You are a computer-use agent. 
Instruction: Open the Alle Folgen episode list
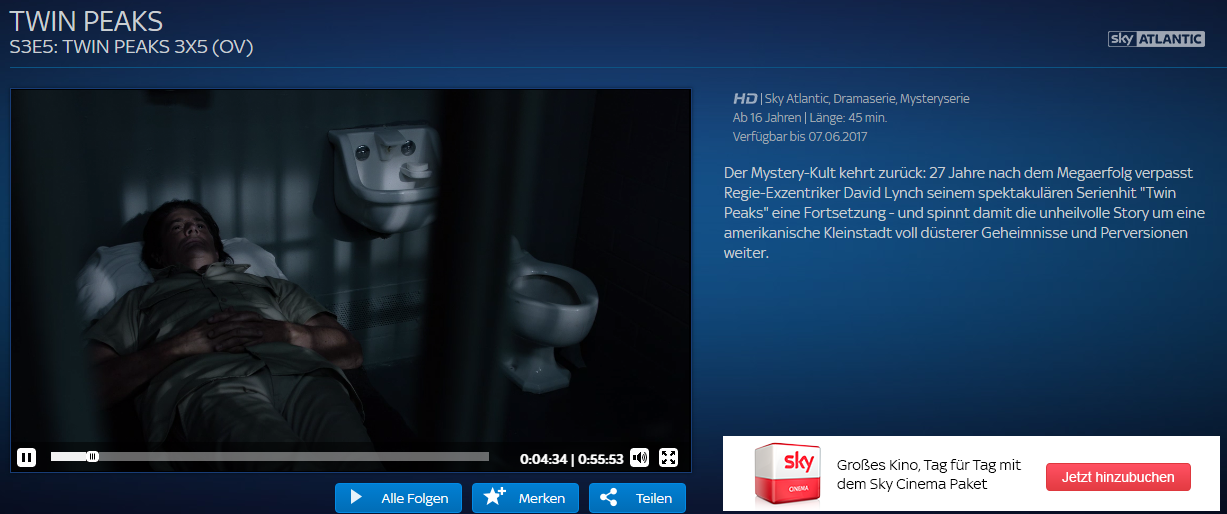point(399,498)
